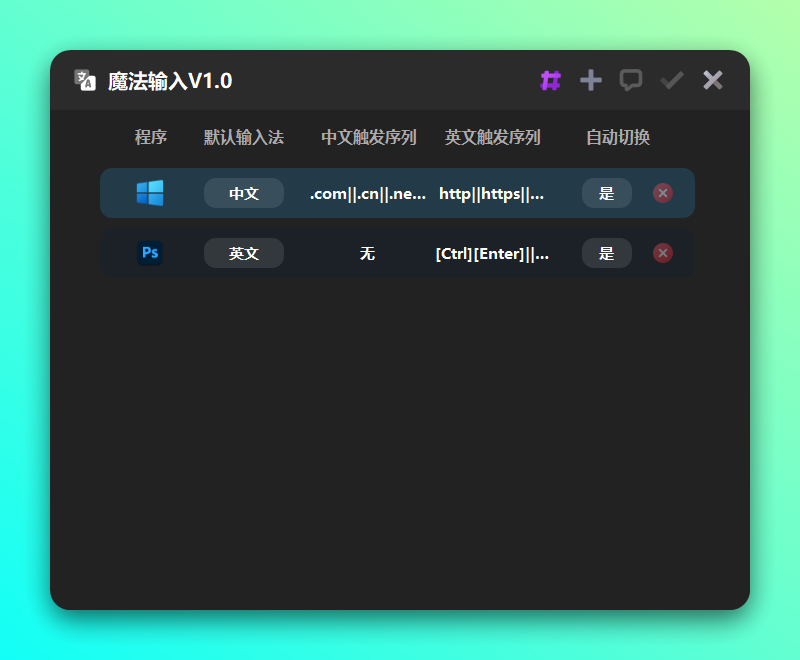Open the speech bubble feedback icon
Screen dimensions: 800x660
tap(631, 81)
